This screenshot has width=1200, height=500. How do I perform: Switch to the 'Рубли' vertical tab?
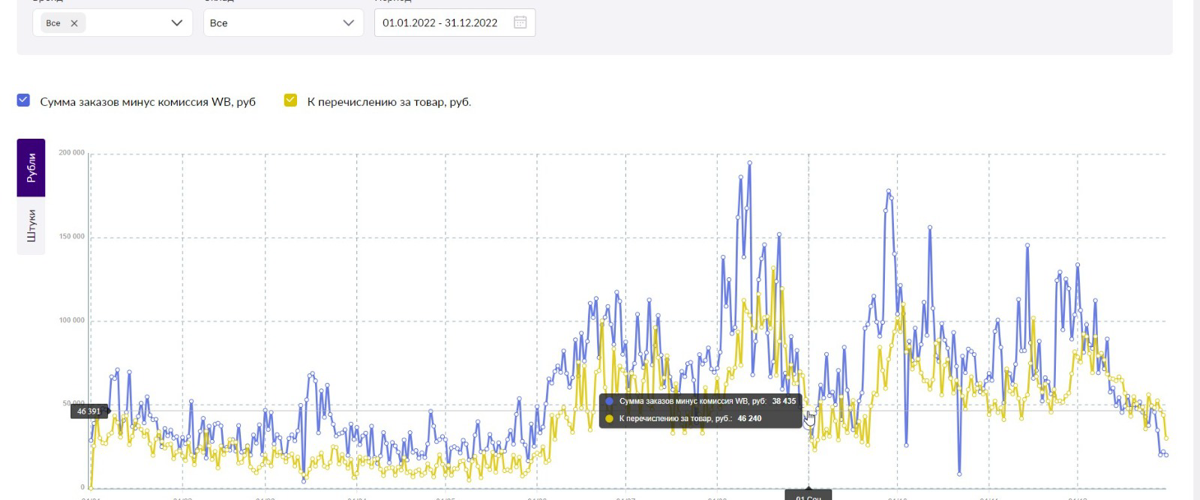31,168
